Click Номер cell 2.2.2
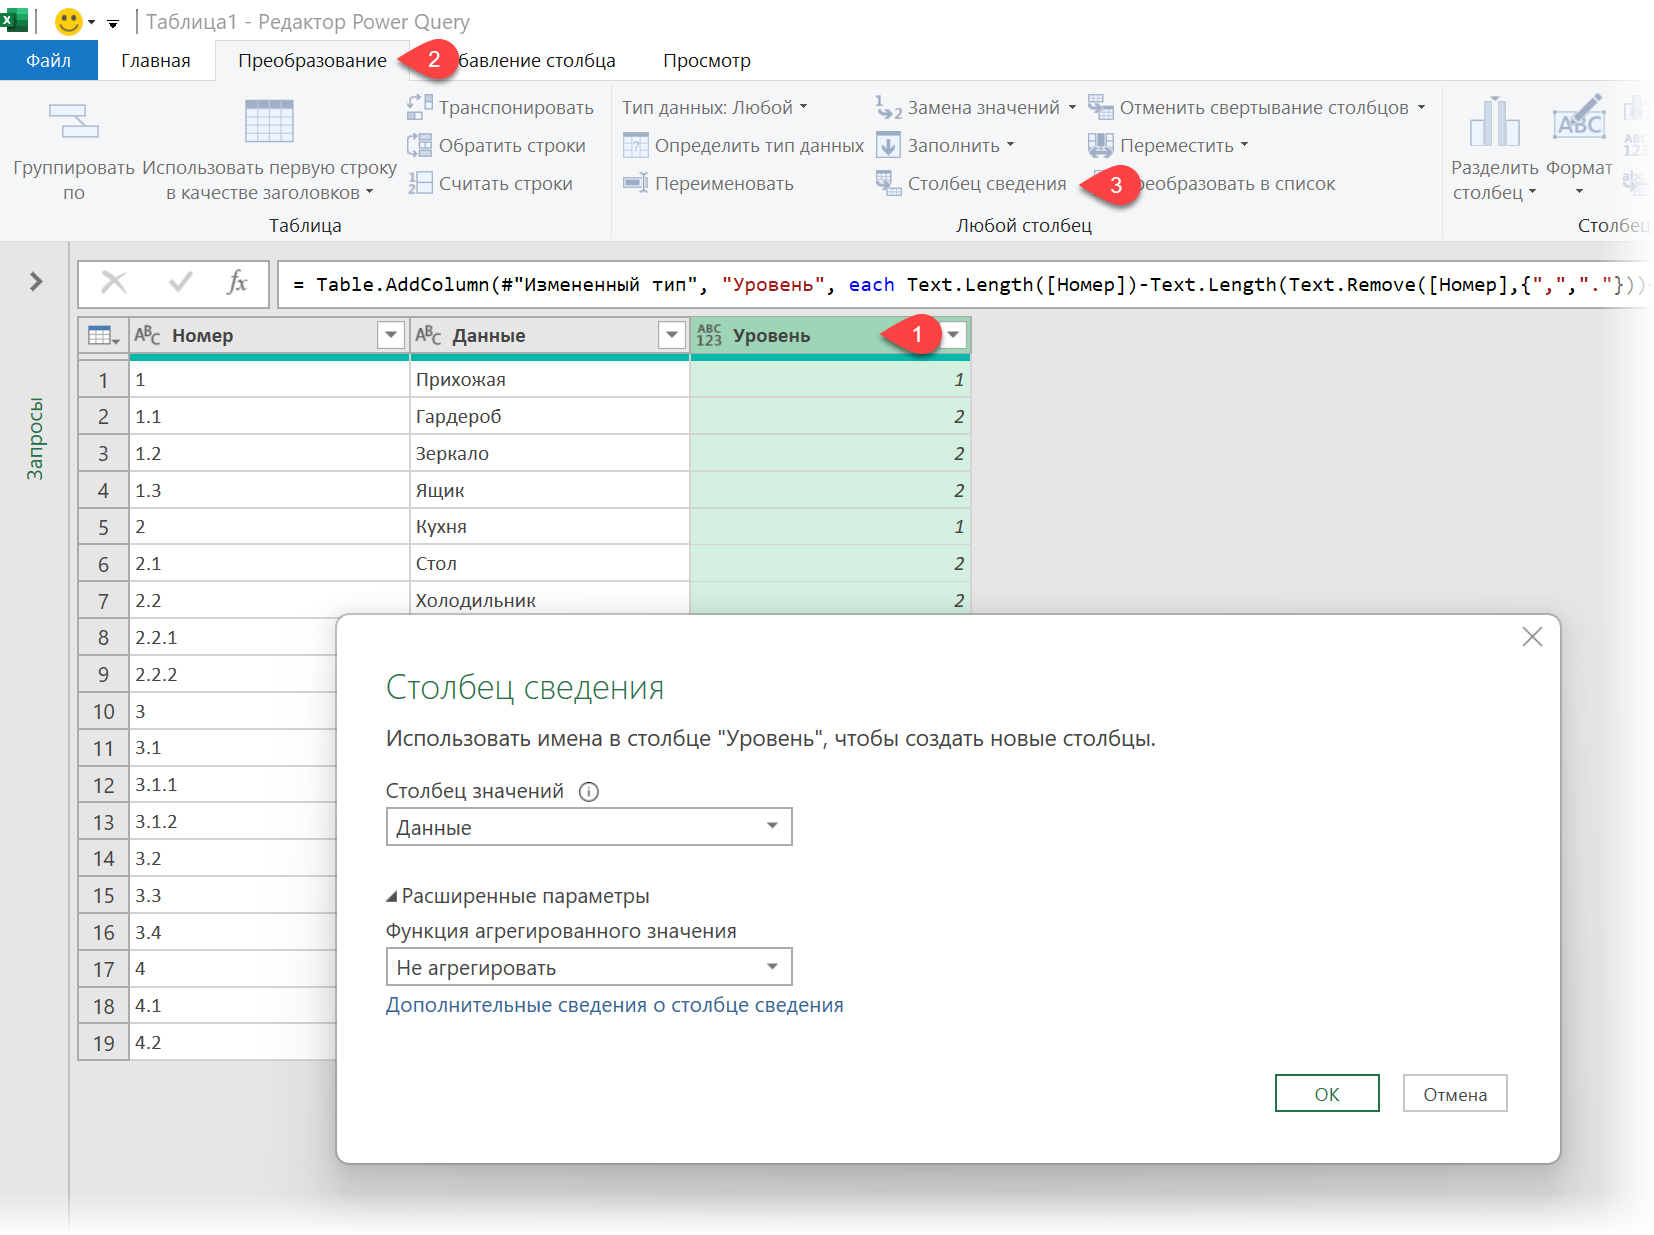This screenshot has width=1654, height=1235. tap(232, 674)
